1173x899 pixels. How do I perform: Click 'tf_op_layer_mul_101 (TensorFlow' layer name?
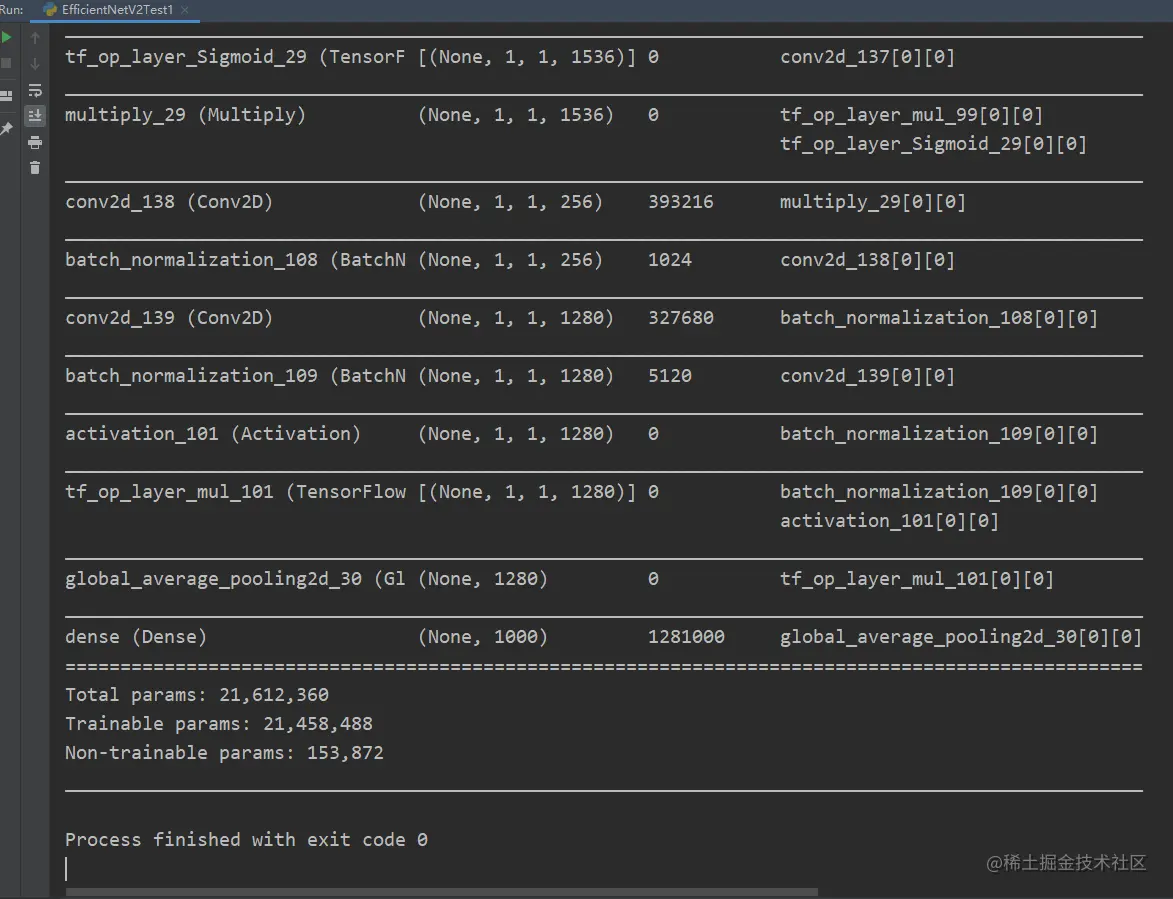[236, 491]
